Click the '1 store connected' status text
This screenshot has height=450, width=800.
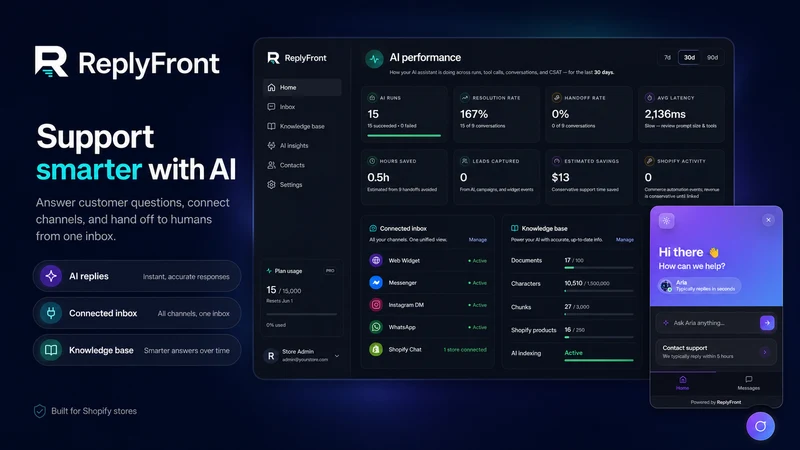tap(465, 349)
